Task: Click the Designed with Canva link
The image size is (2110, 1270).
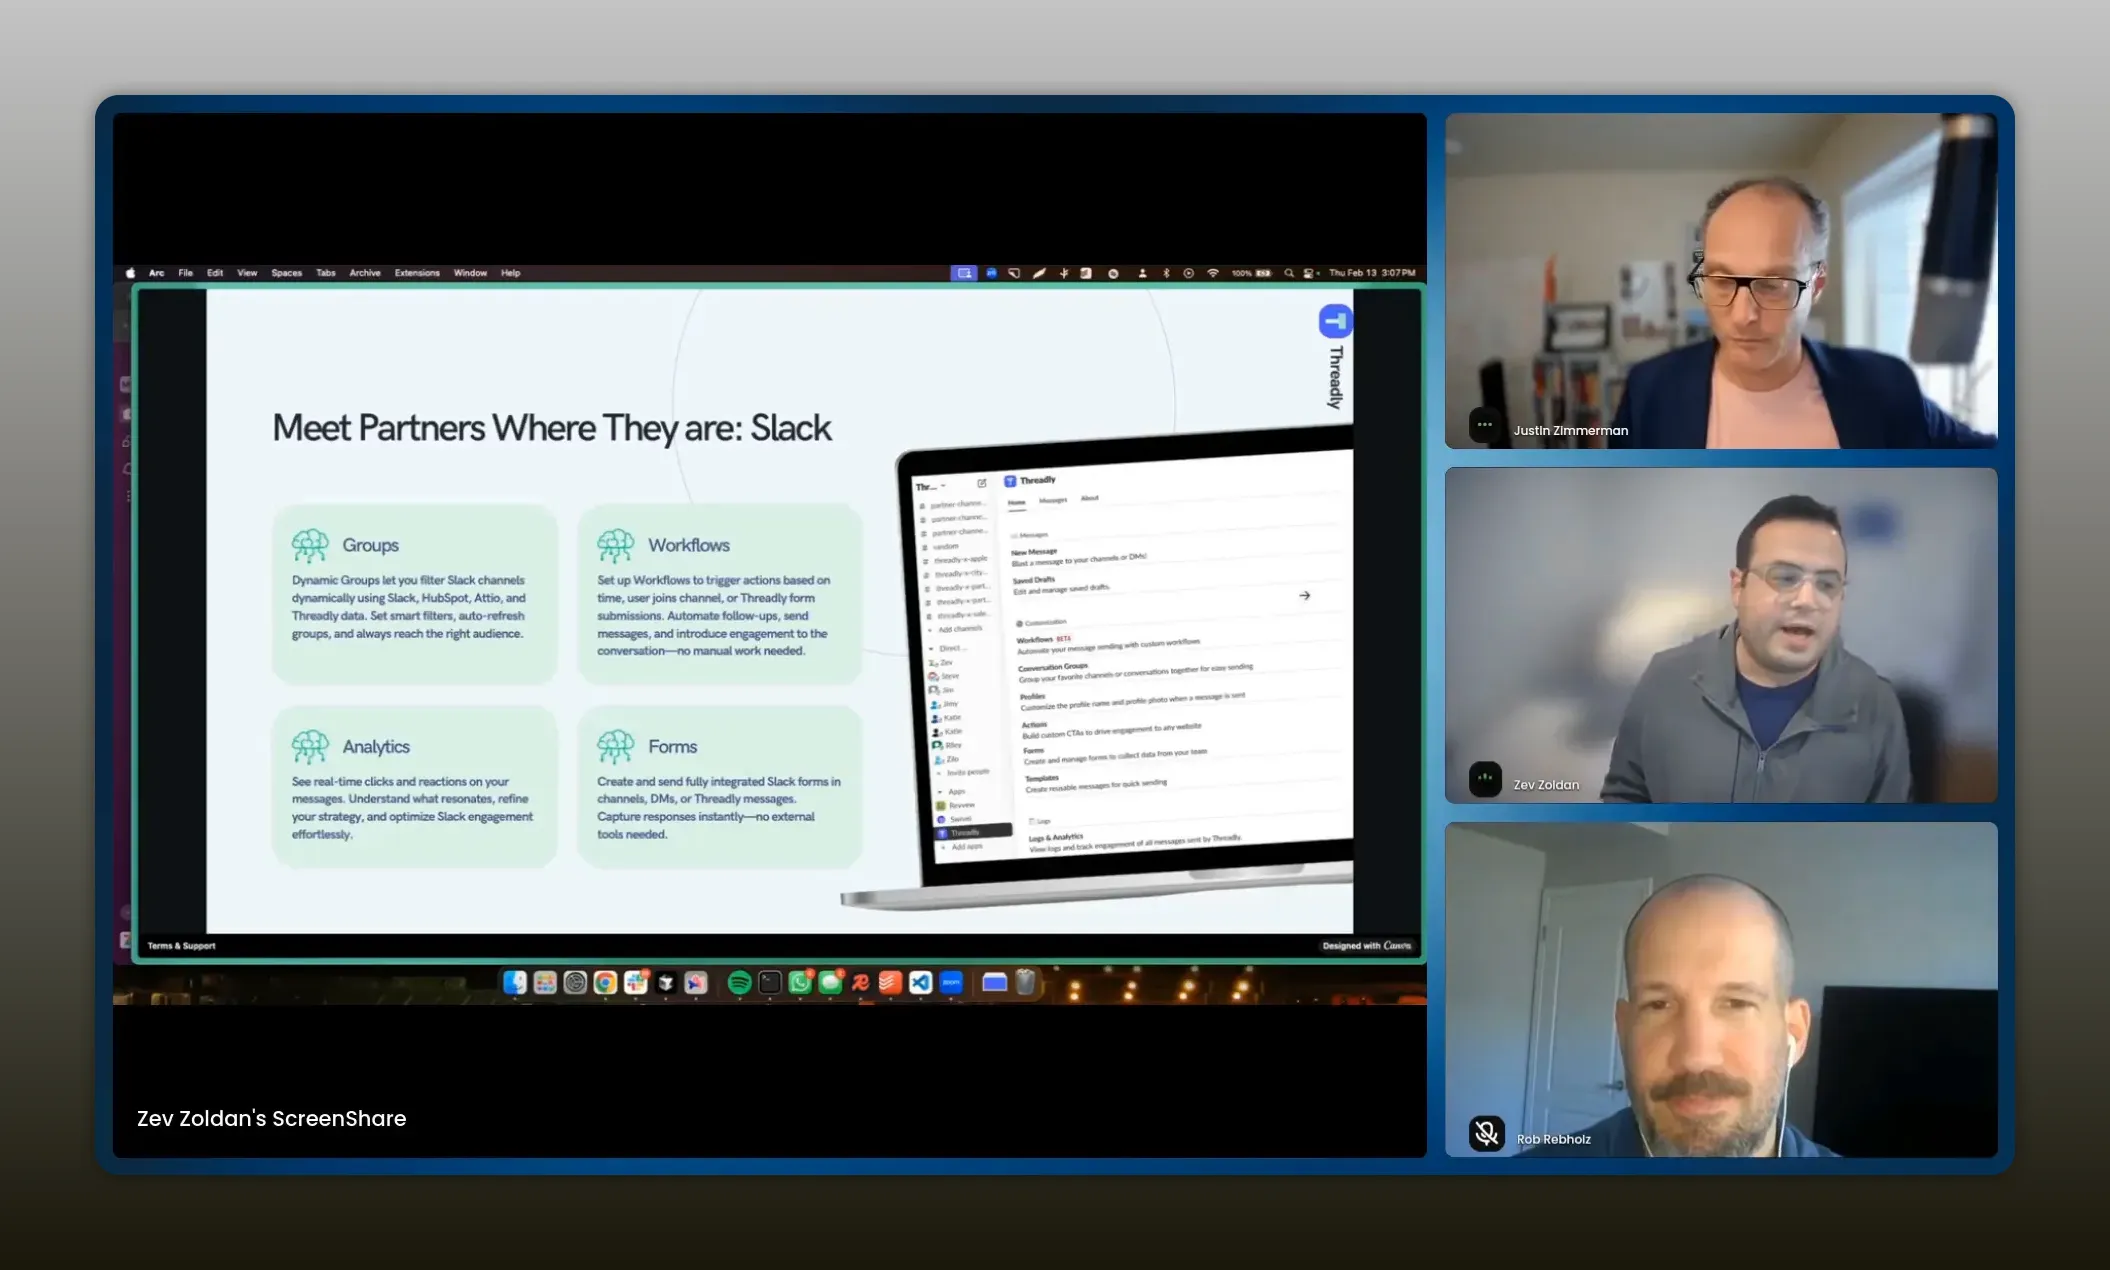Action: tap(1366, 946)
